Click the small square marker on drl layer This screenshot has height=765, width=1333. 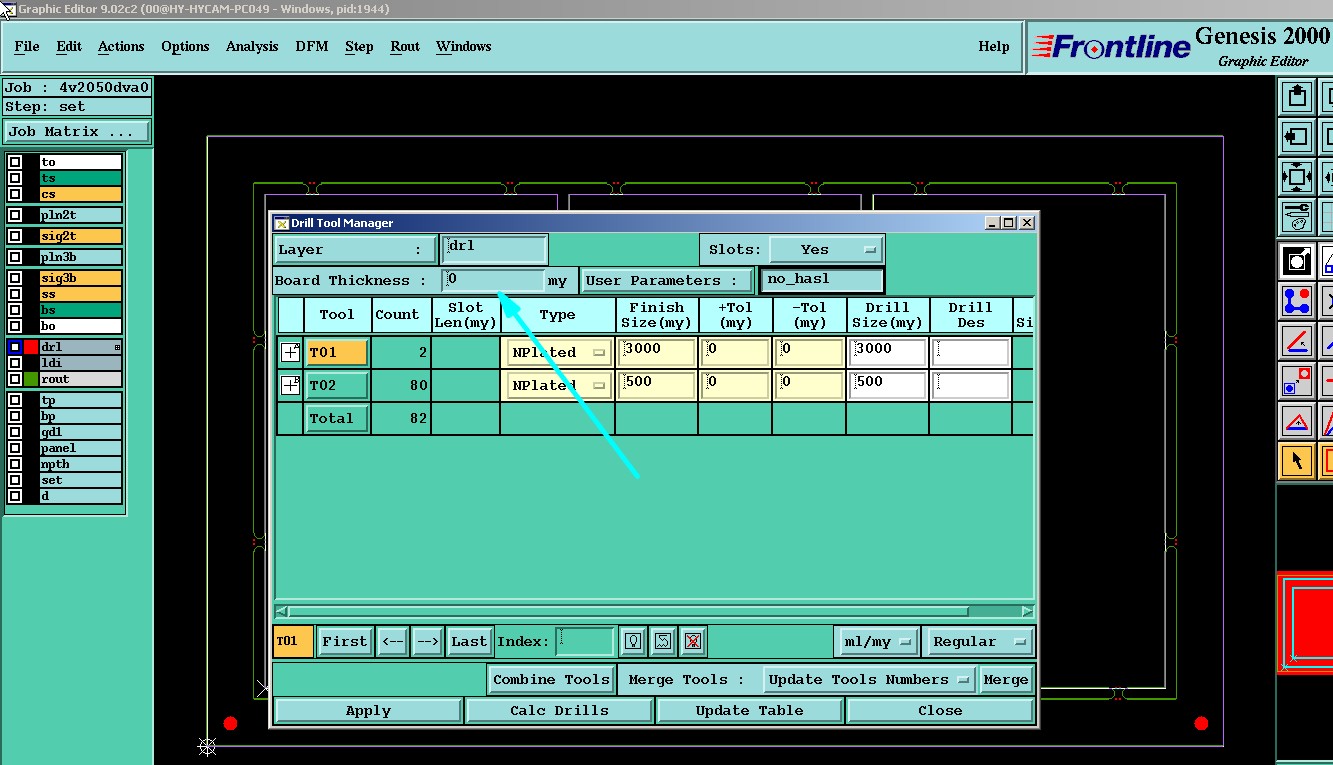[x=117, y=347]
